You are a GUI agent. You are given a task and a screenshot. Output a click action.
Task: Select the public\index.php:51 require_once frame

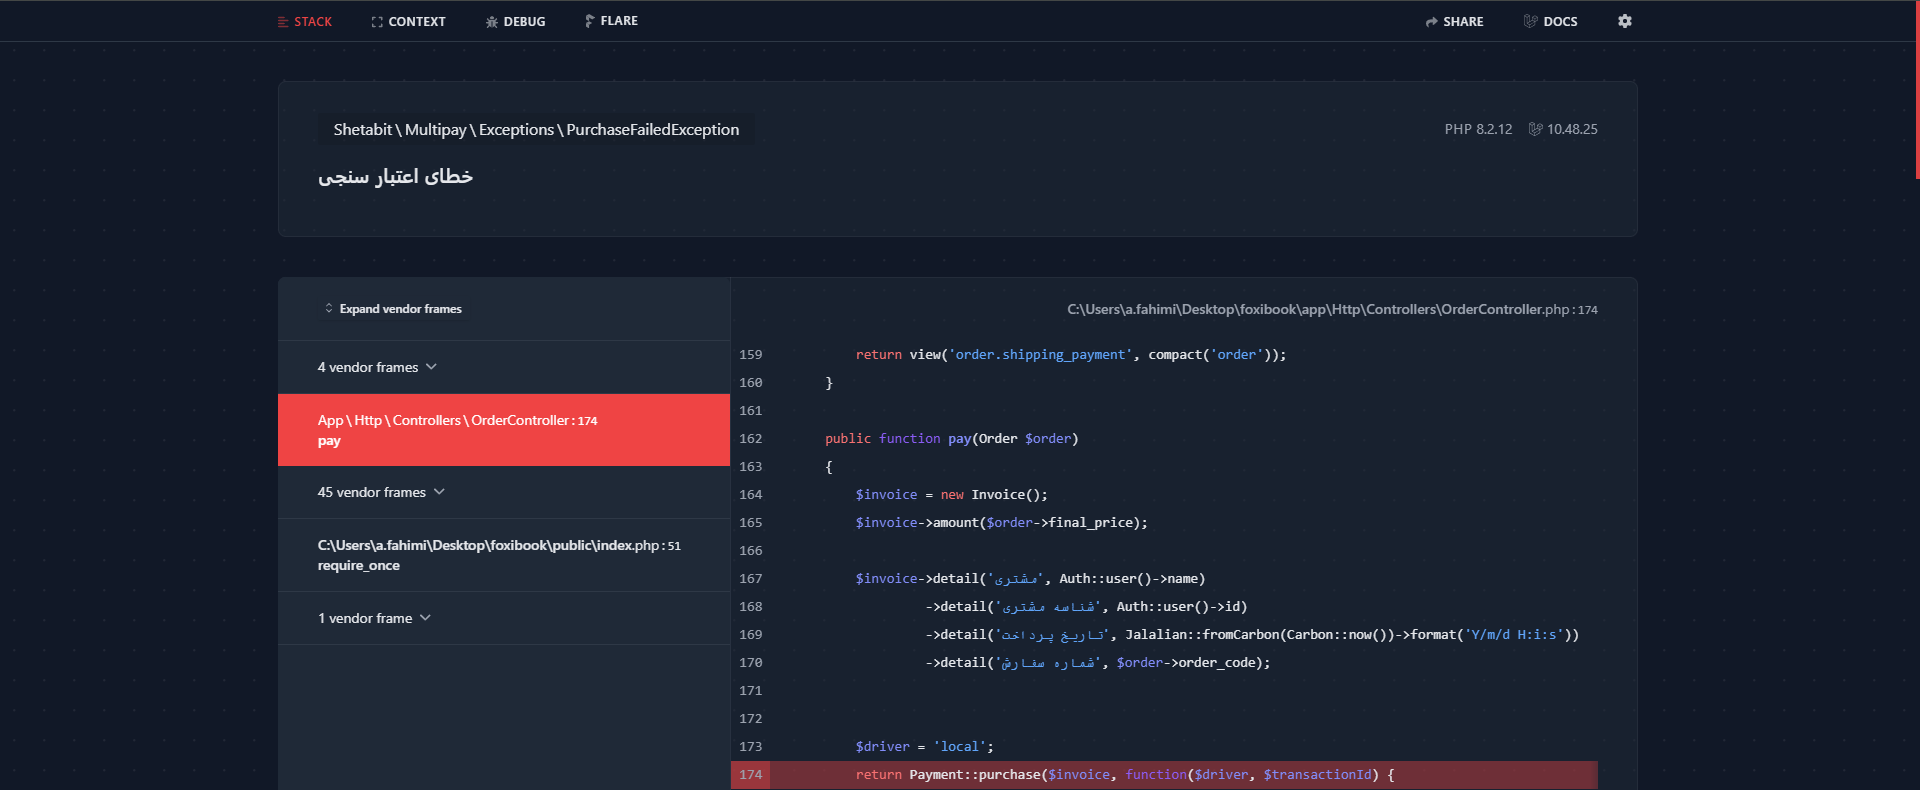coord(504,555)
